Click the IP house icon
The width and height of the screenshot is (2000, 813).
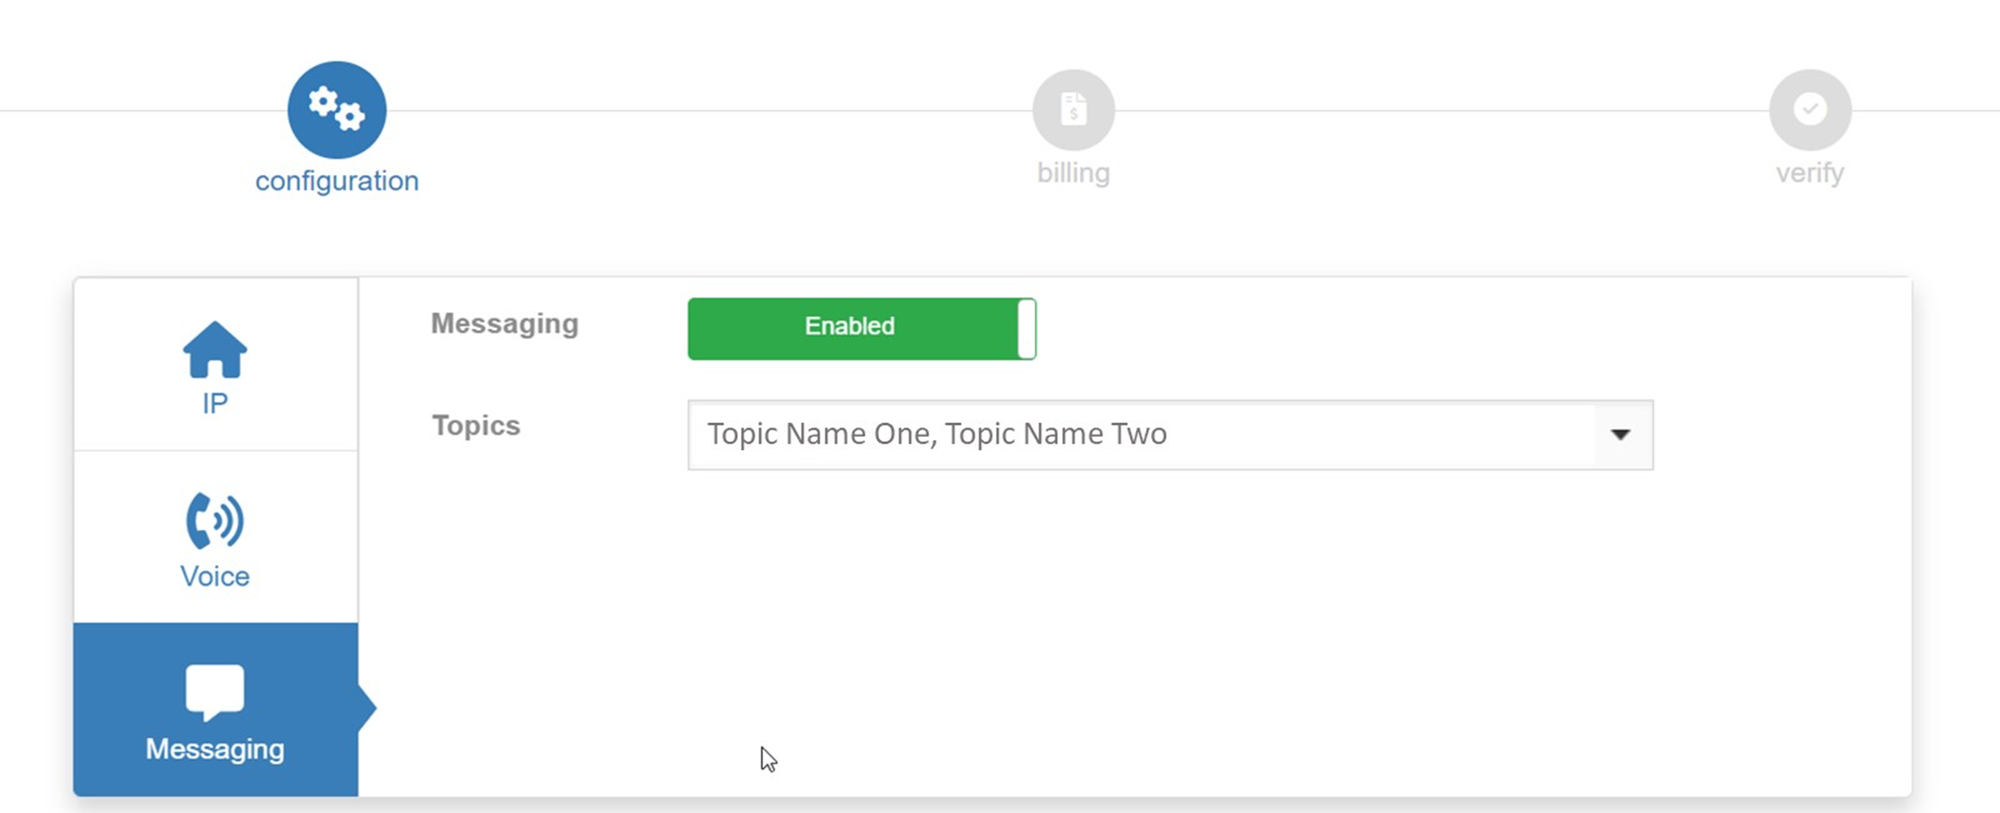tap(215, 350)
